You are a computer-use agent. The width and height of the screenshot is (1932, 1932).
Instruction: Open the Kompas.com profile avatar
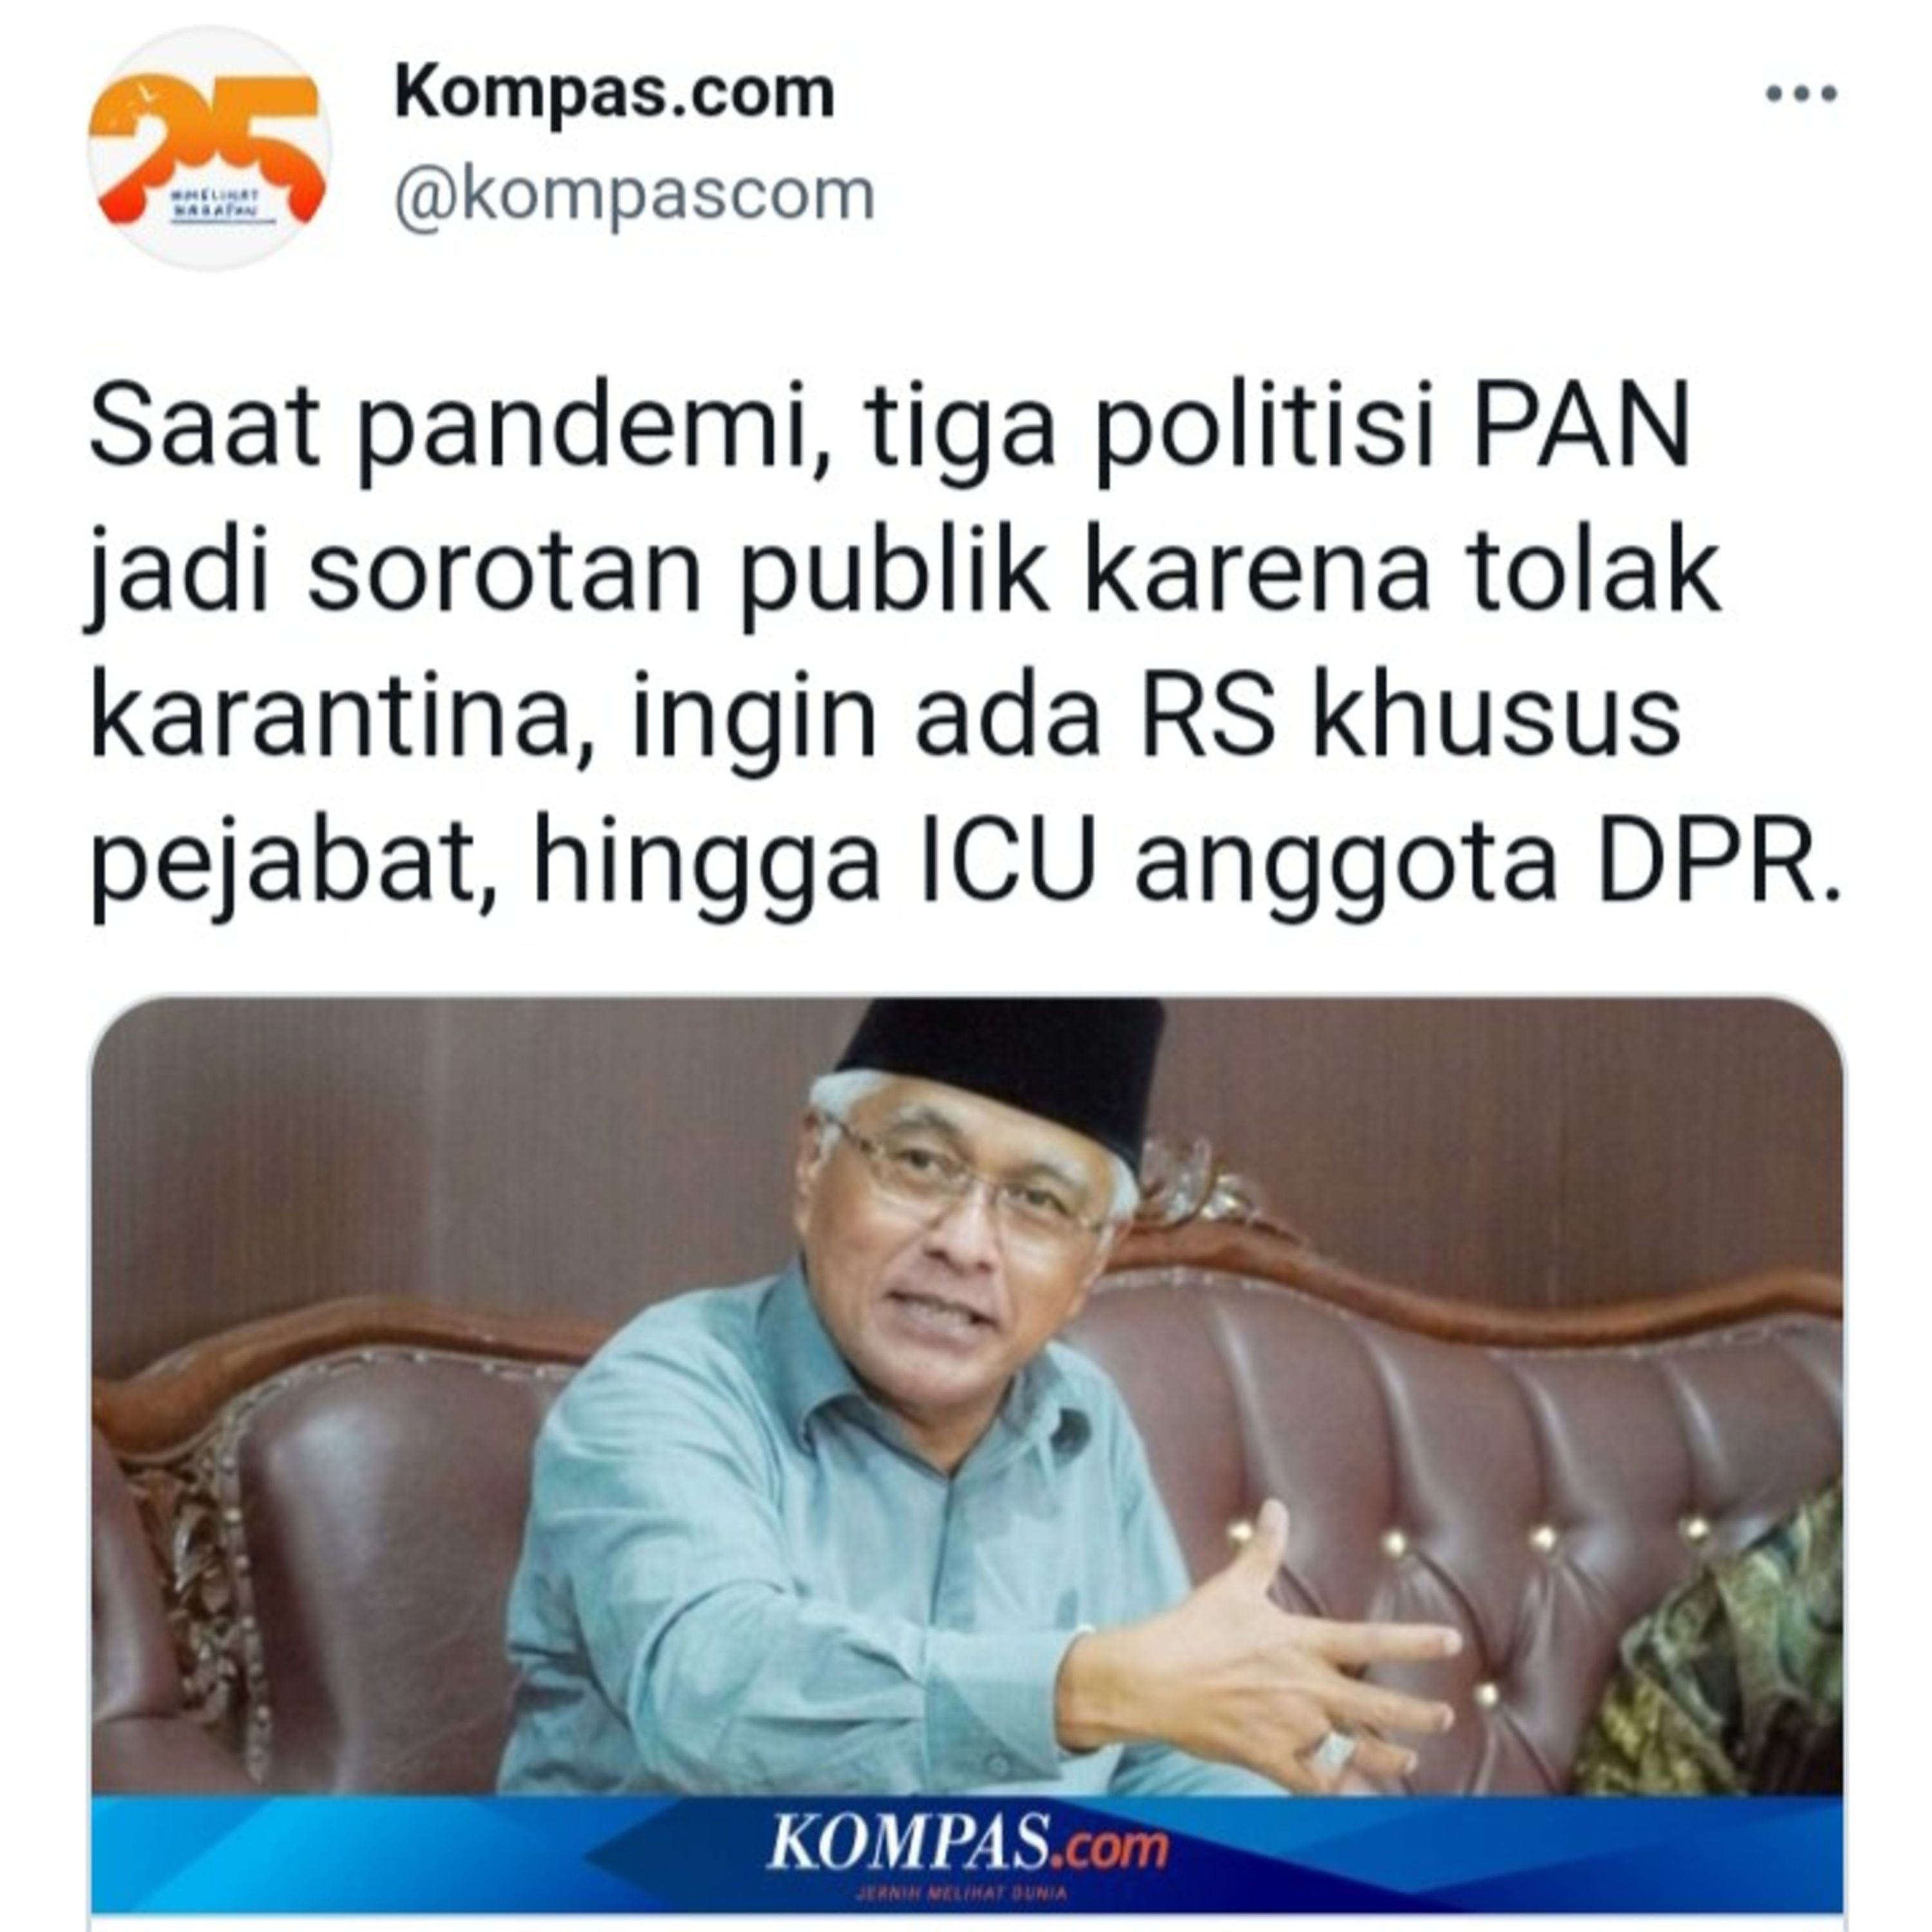209,148
